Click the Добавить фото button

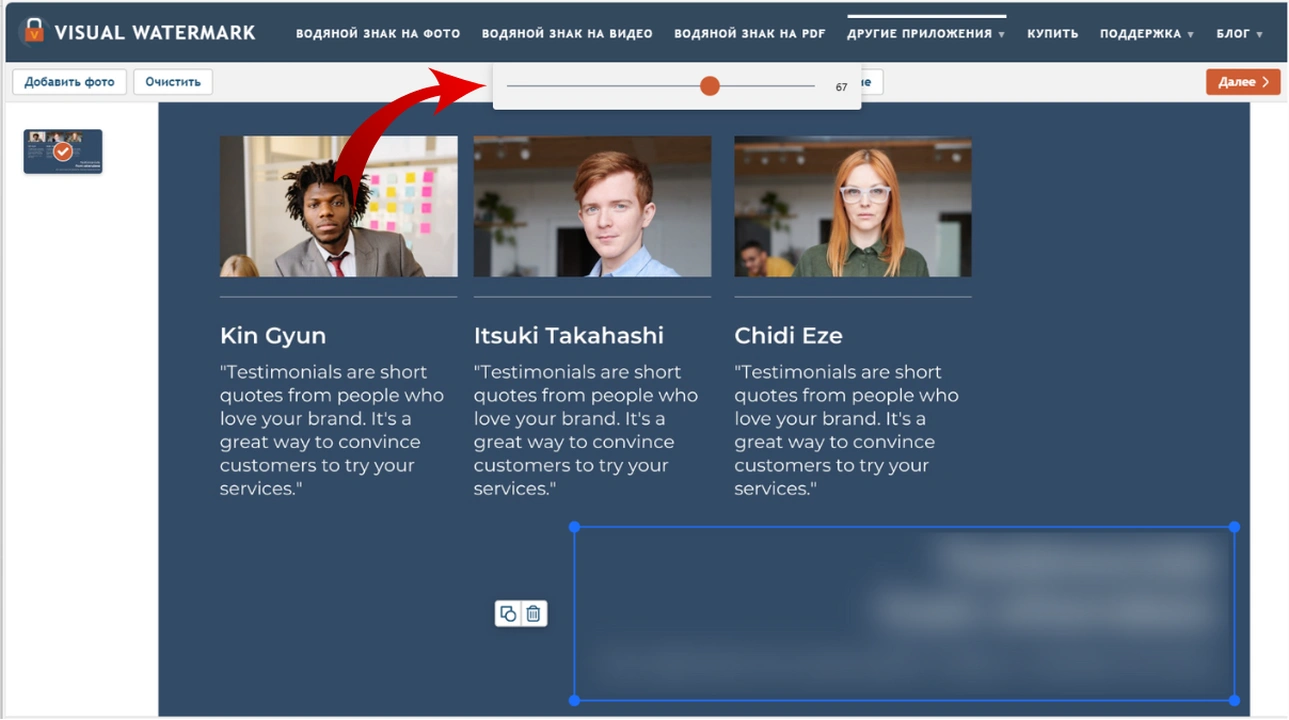click(70, 82)
